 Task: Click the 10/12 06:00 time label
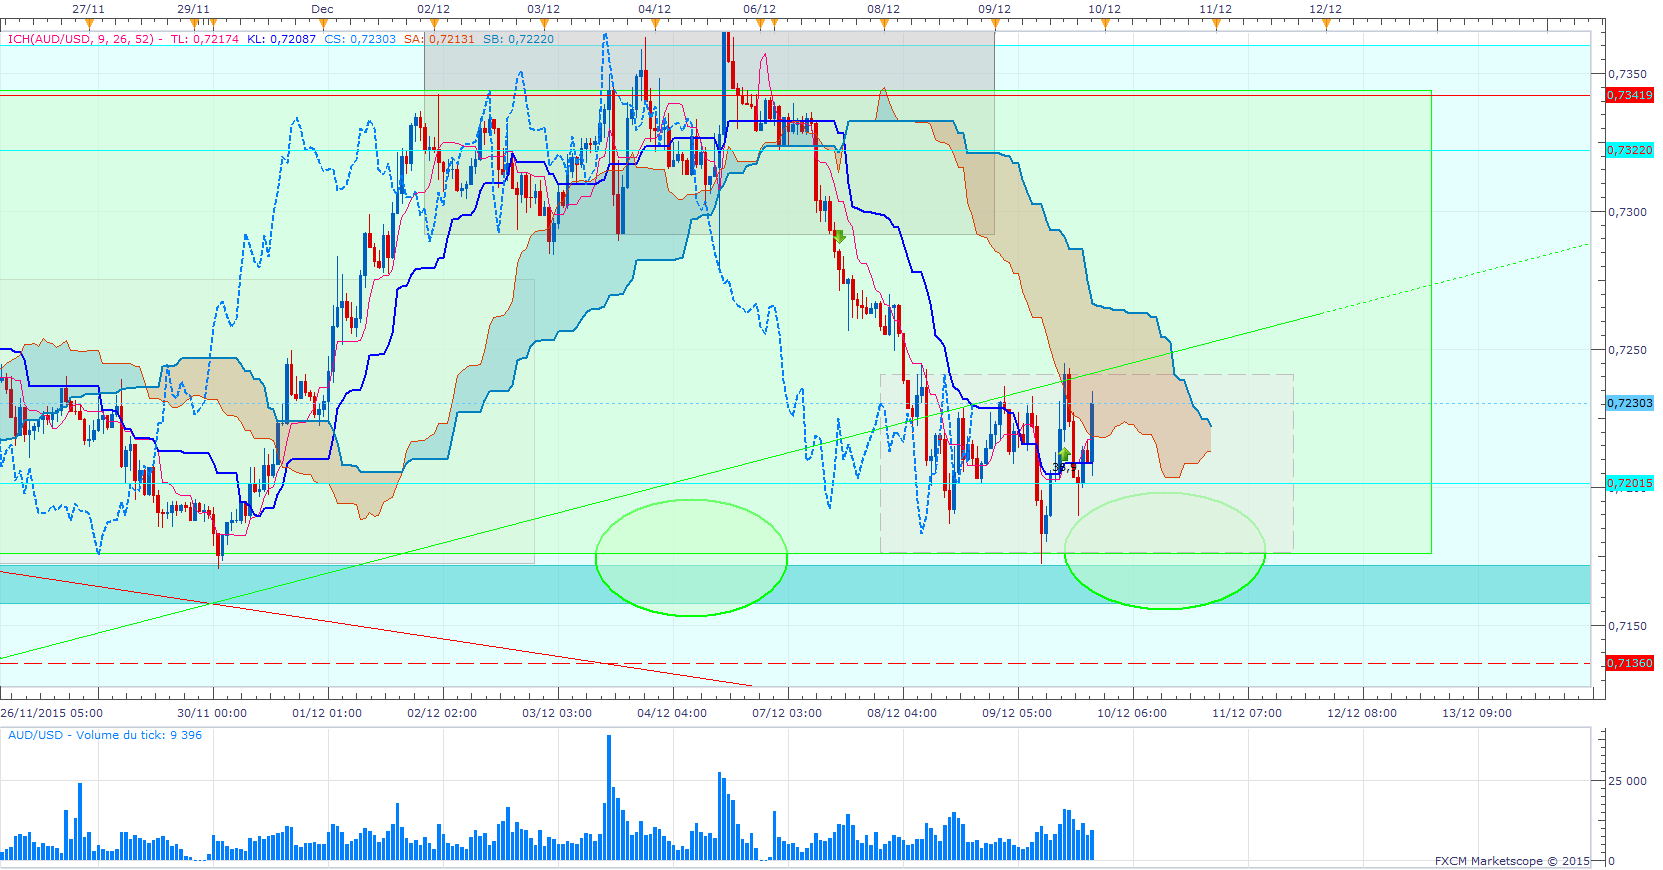point(1132,713)
